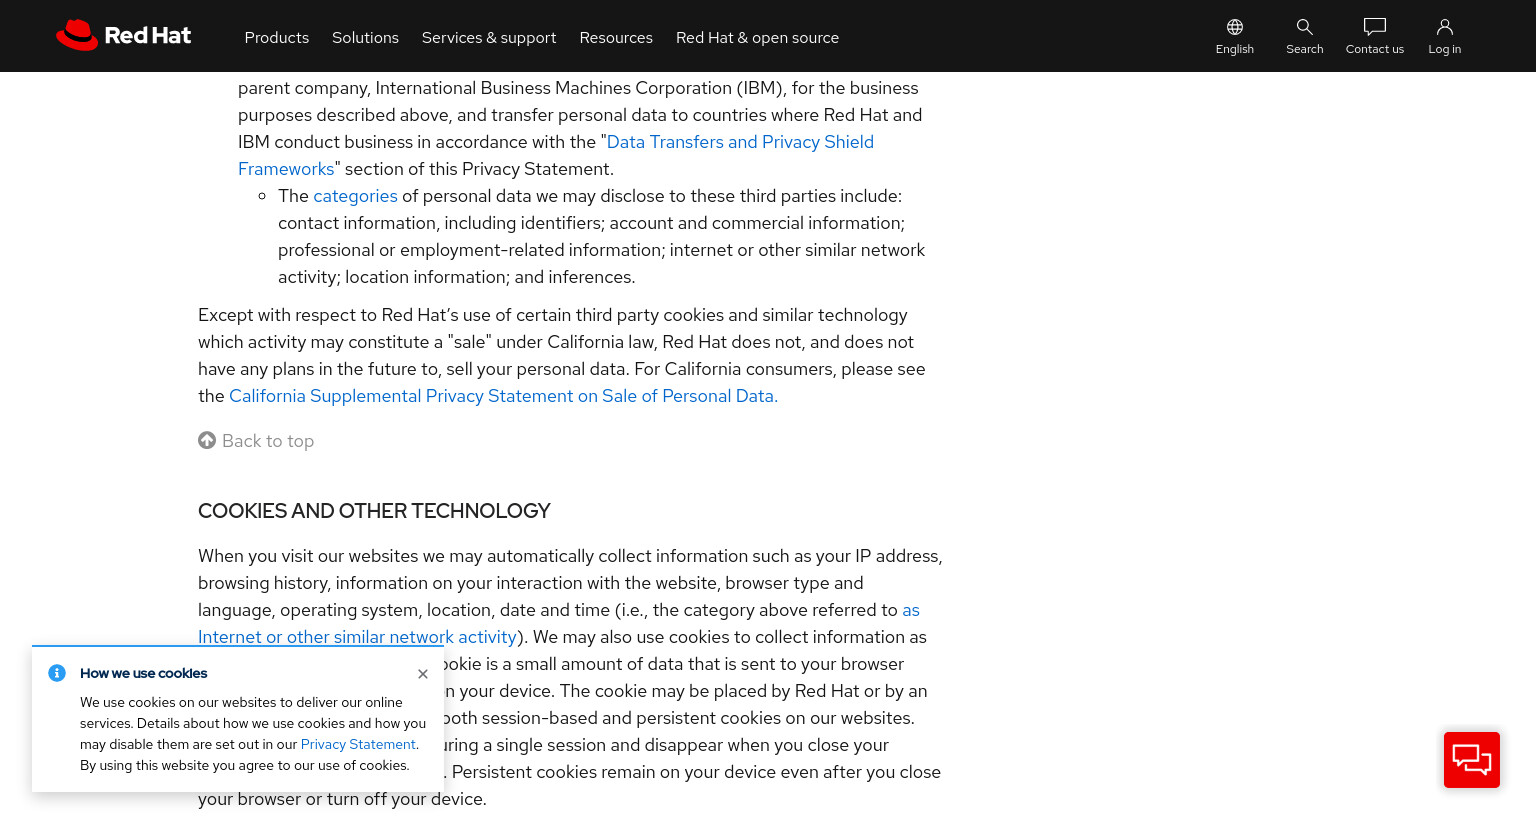Open the Resources menu
1536x824 pixels.
click(616, 37)
